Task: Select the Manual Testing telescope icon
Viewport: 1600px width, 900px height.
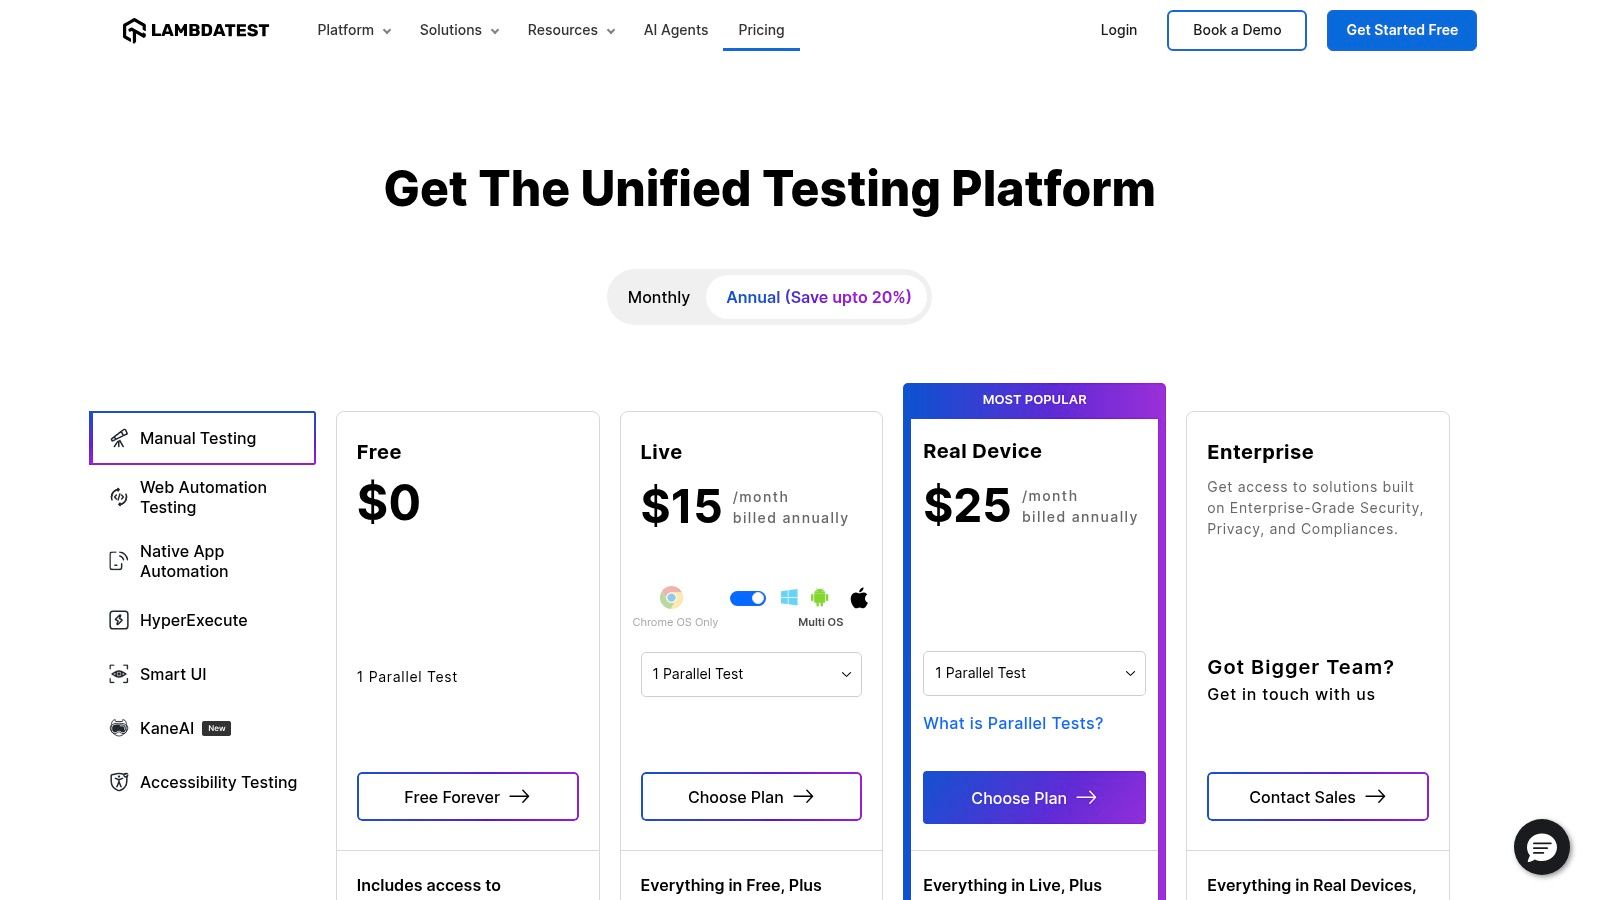Action: 119,438
